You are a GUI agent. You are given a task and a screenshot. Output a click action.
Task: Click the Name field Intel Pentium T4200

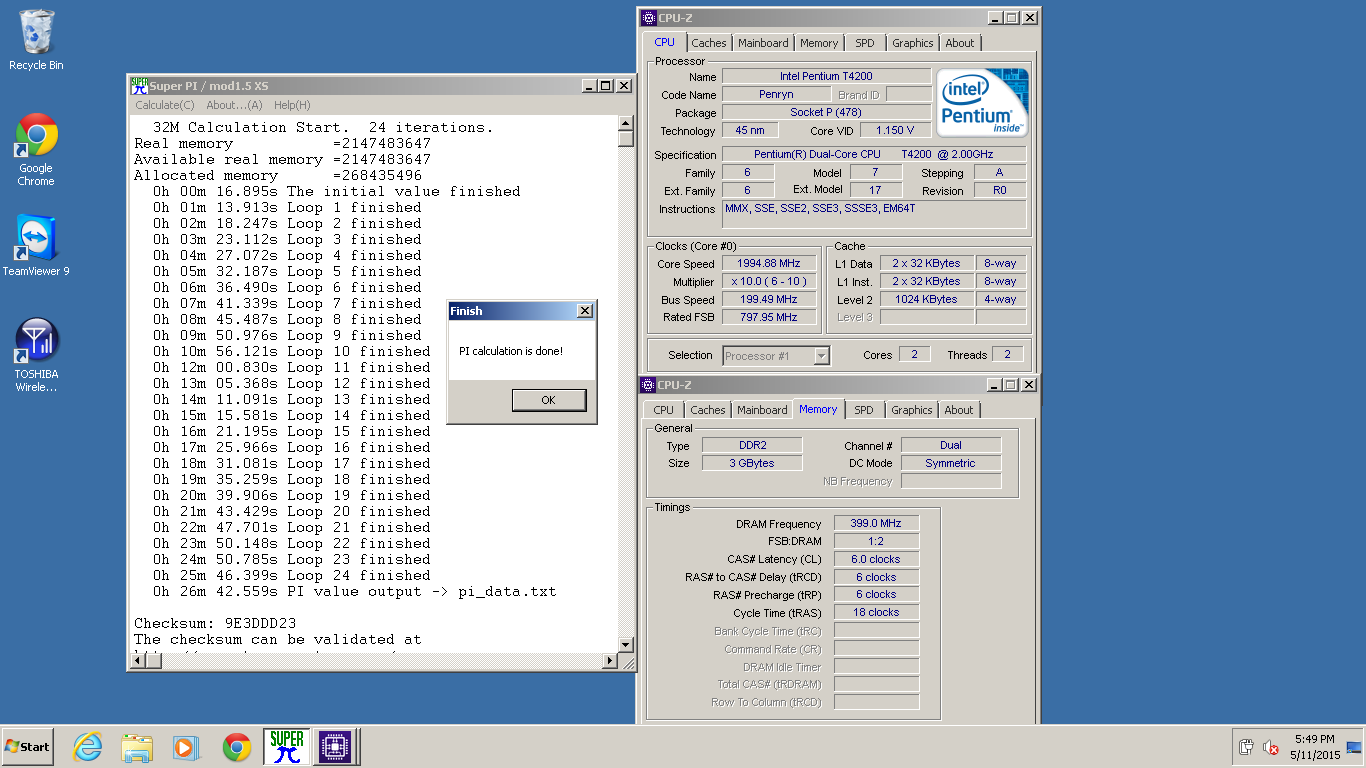point(826,77)
